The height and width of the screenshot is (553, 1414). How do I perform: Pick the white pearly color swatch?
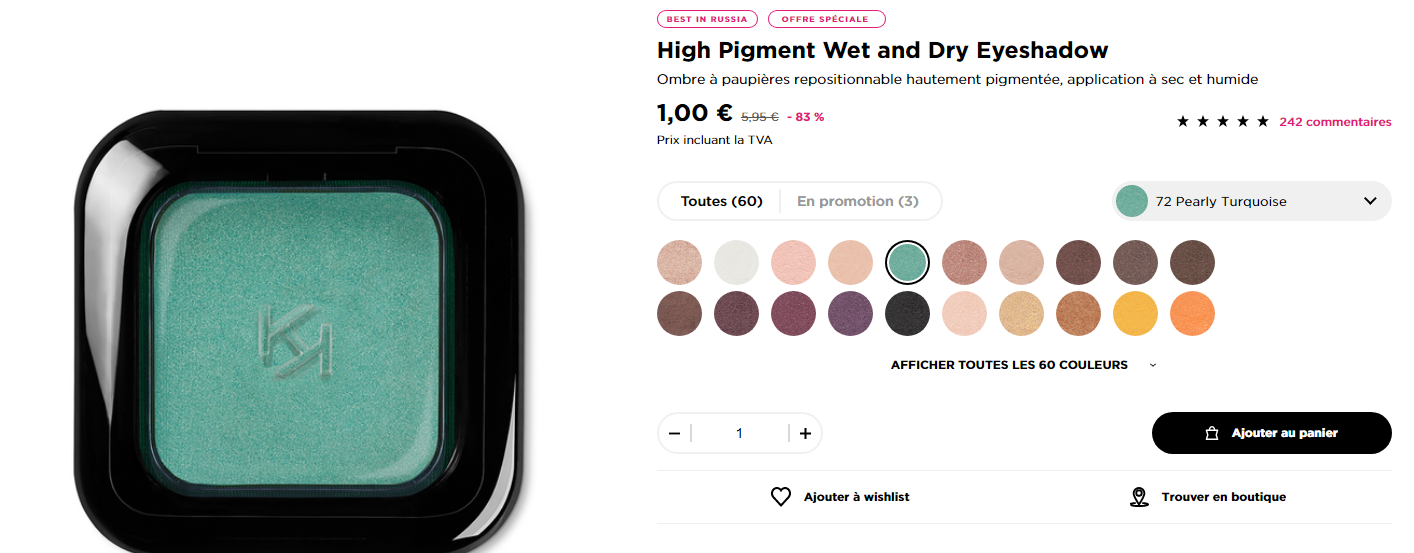736,263
